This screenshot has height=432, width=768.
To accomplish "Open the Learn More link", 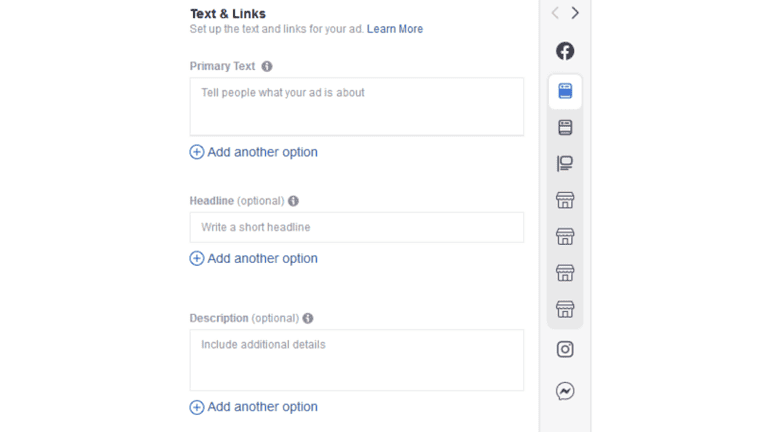I will (395, 29).
